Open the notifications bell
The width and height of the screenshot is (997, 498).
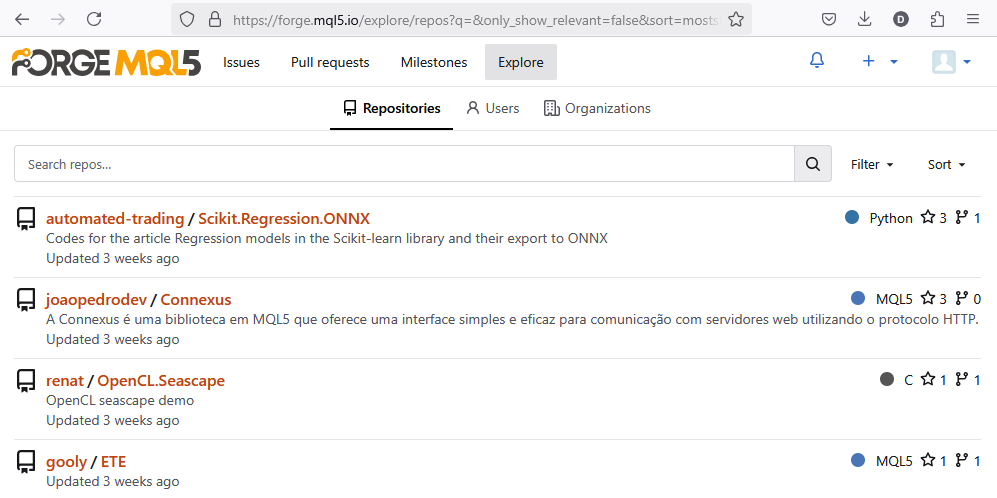[817, 61]
